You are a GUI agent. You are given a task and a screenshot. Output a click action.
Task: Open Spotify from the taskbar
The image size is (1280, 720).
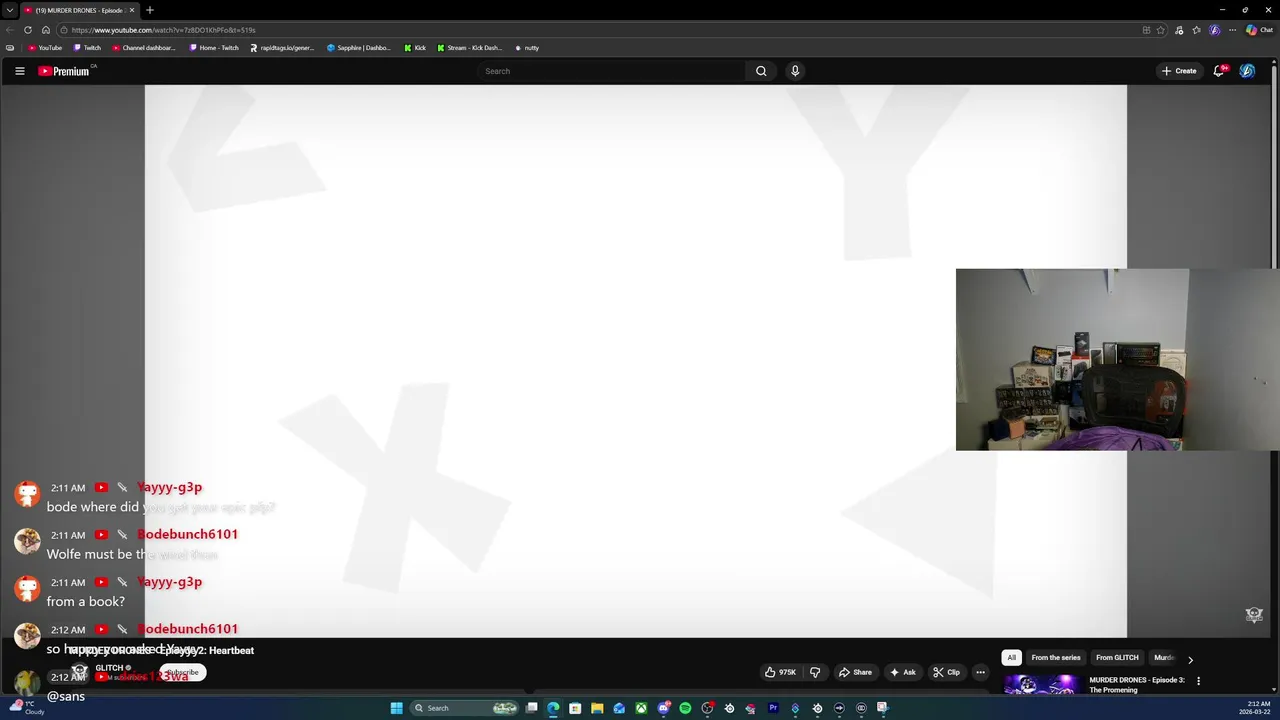coord(685,708)
